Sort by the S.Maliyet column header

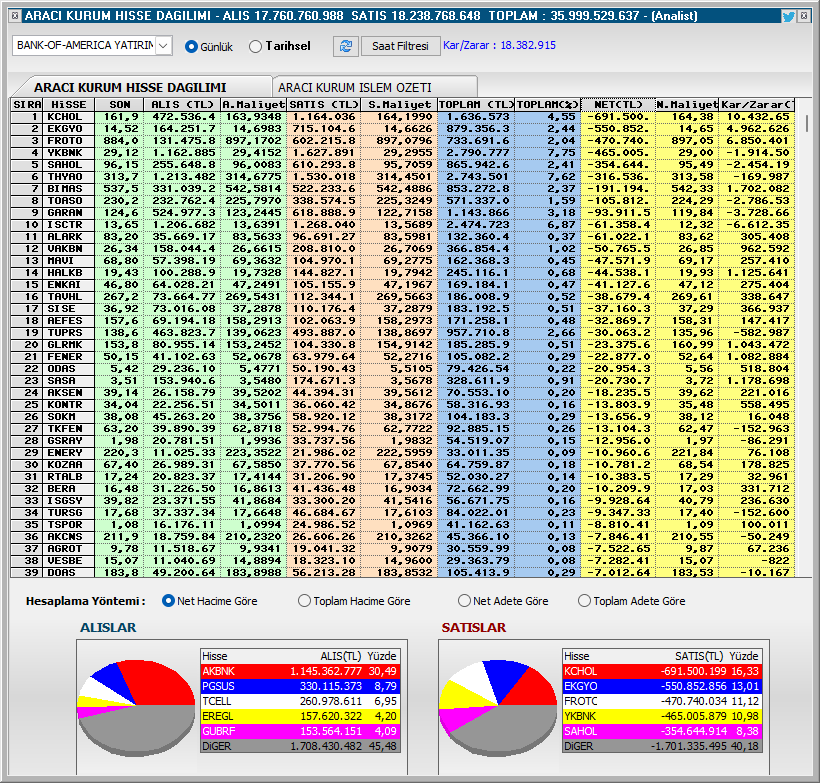(399, 105)
